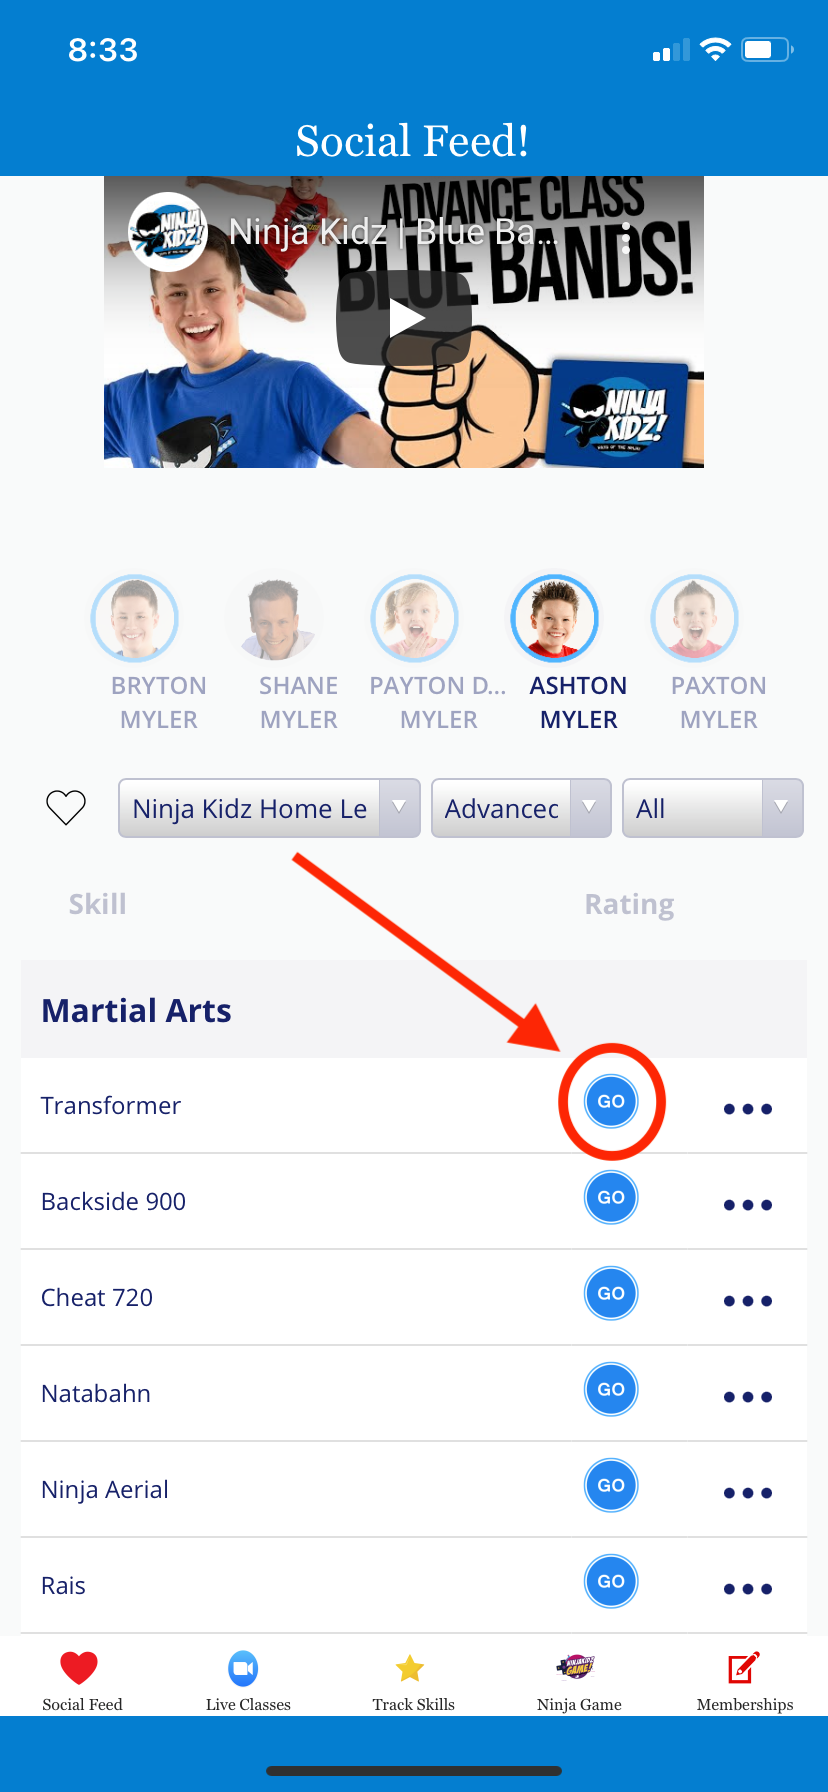
Task: Open the Ninja Game icon
Action: click(576, 1666)
